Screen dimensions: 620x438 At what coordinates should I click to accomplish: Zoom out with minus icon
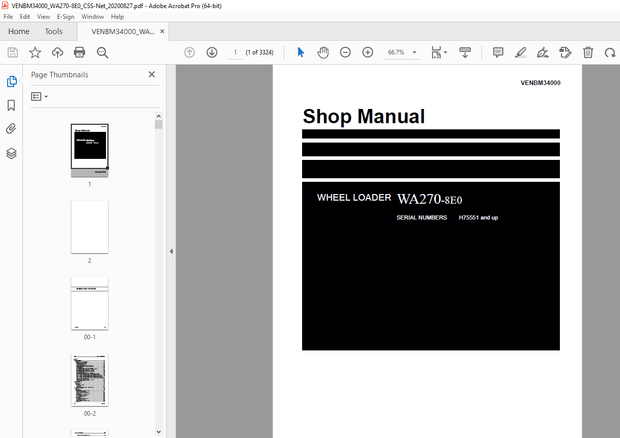(x=345, y=52)
